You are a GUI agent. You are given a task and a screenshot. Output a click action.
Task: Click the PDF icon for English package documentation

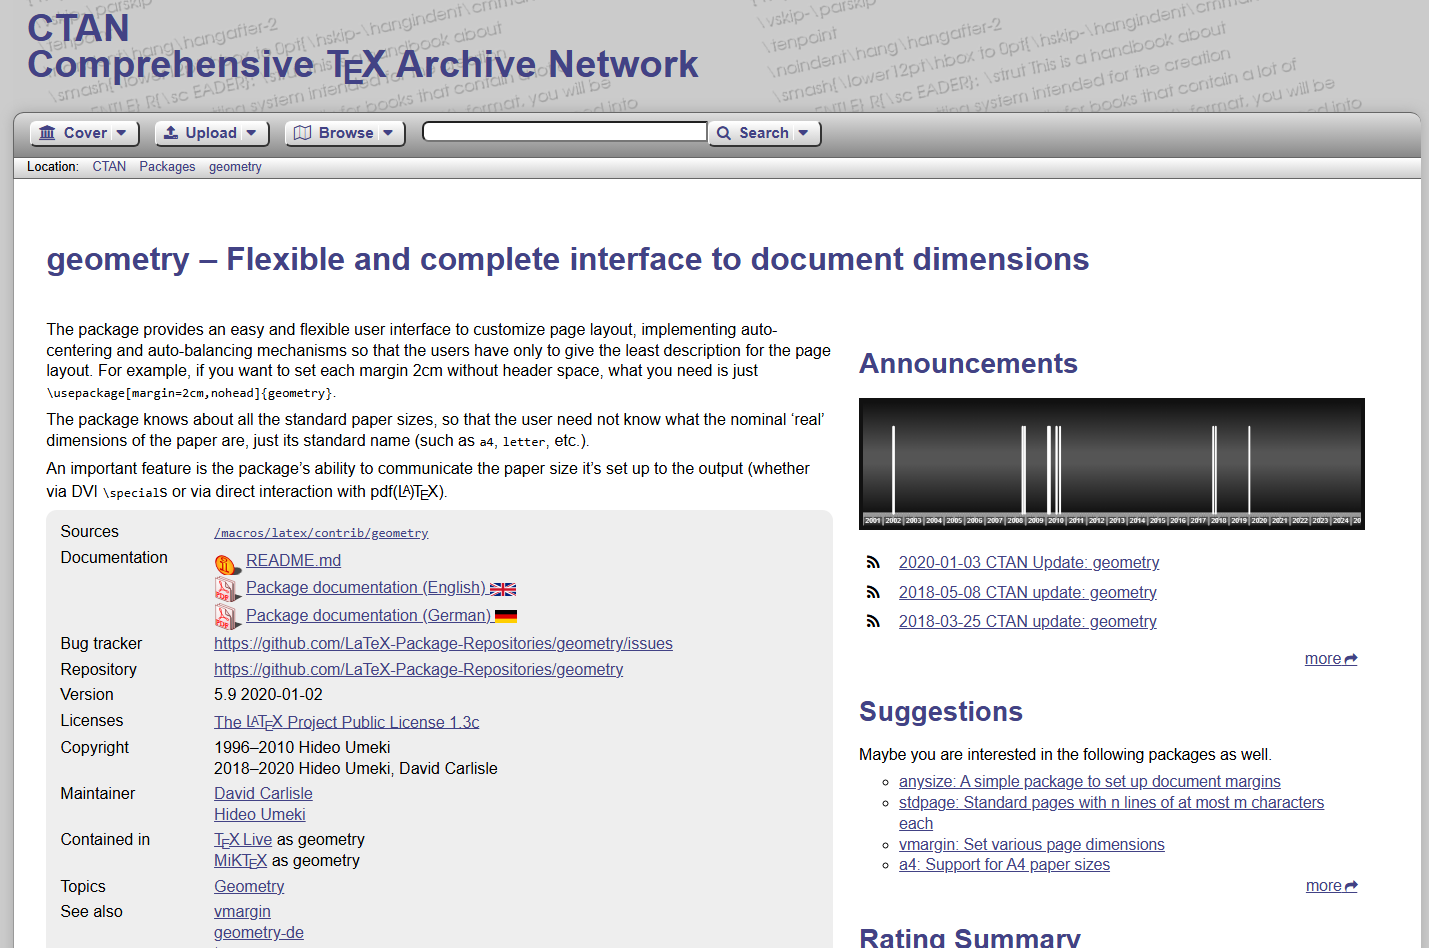coord(226,589)
